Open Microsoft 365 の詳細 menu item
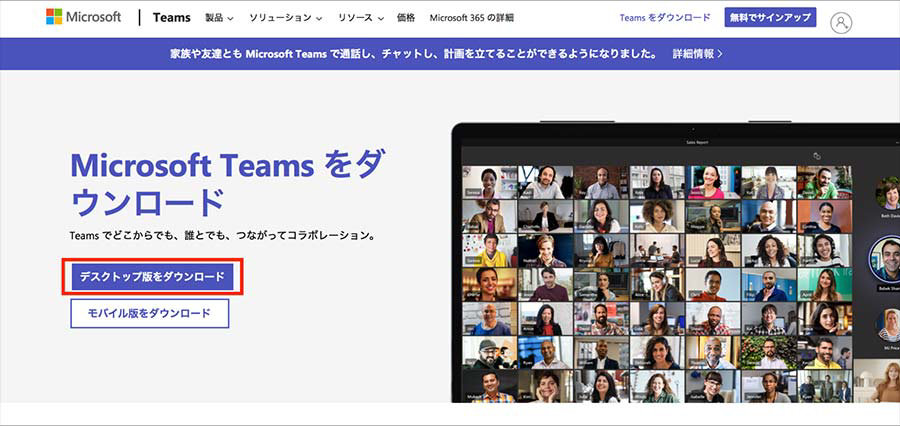The height and width of the screenshot is (426, 900). click(471, 18)
